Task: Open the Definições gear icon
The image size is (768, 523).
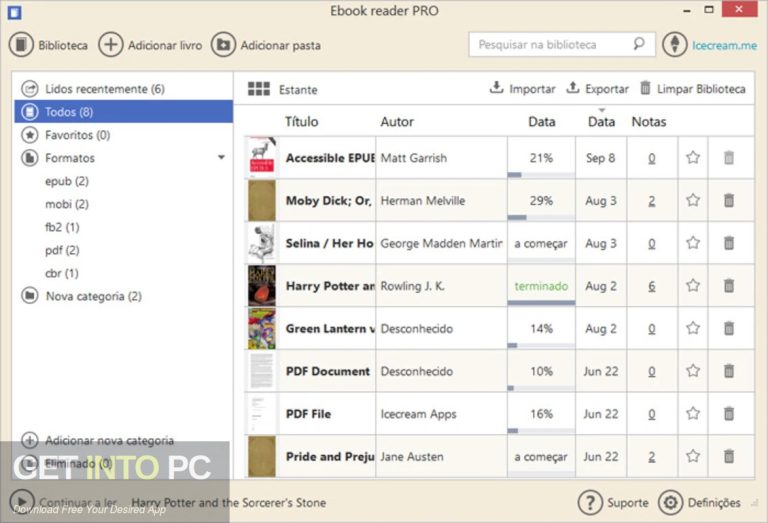Action: click(x=670, y=502)
